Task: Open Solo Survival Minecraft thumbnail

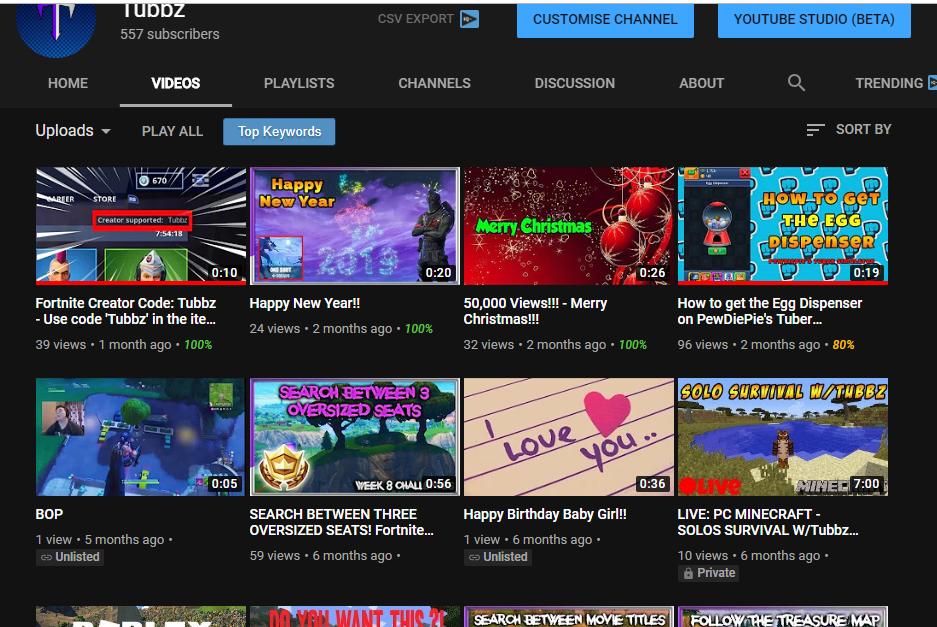Action: pyautogui.click(x=782, y=436)
